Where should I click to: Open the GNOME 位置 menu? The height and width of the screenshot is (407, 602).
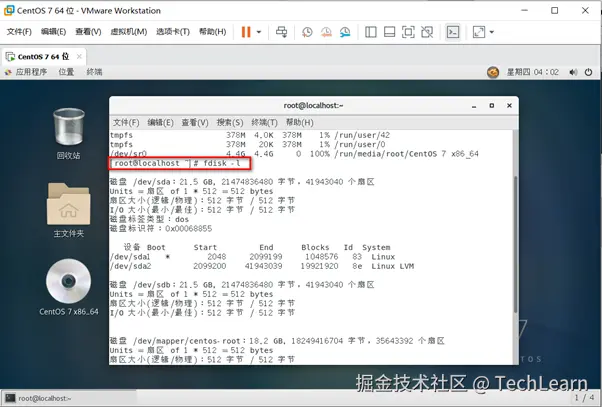coord(66,72)
